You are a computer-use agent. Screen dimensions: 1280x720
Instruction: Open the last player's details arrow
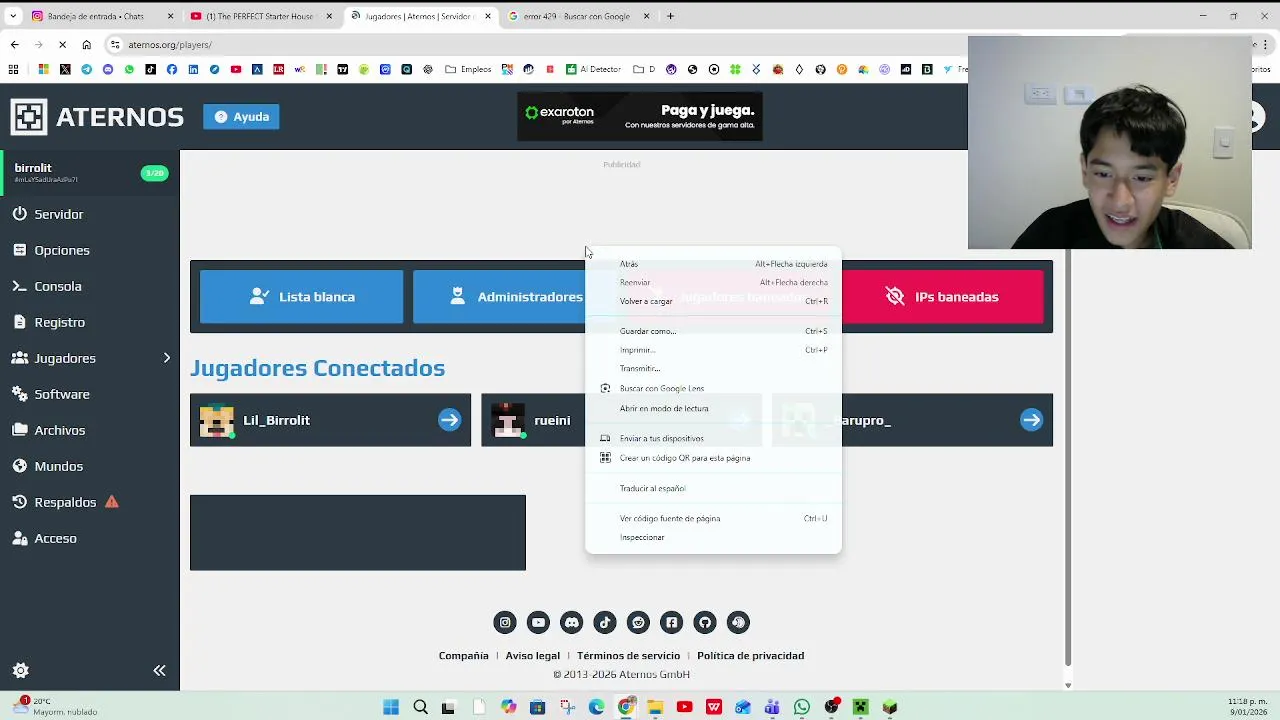click(x=1031, y=420)
